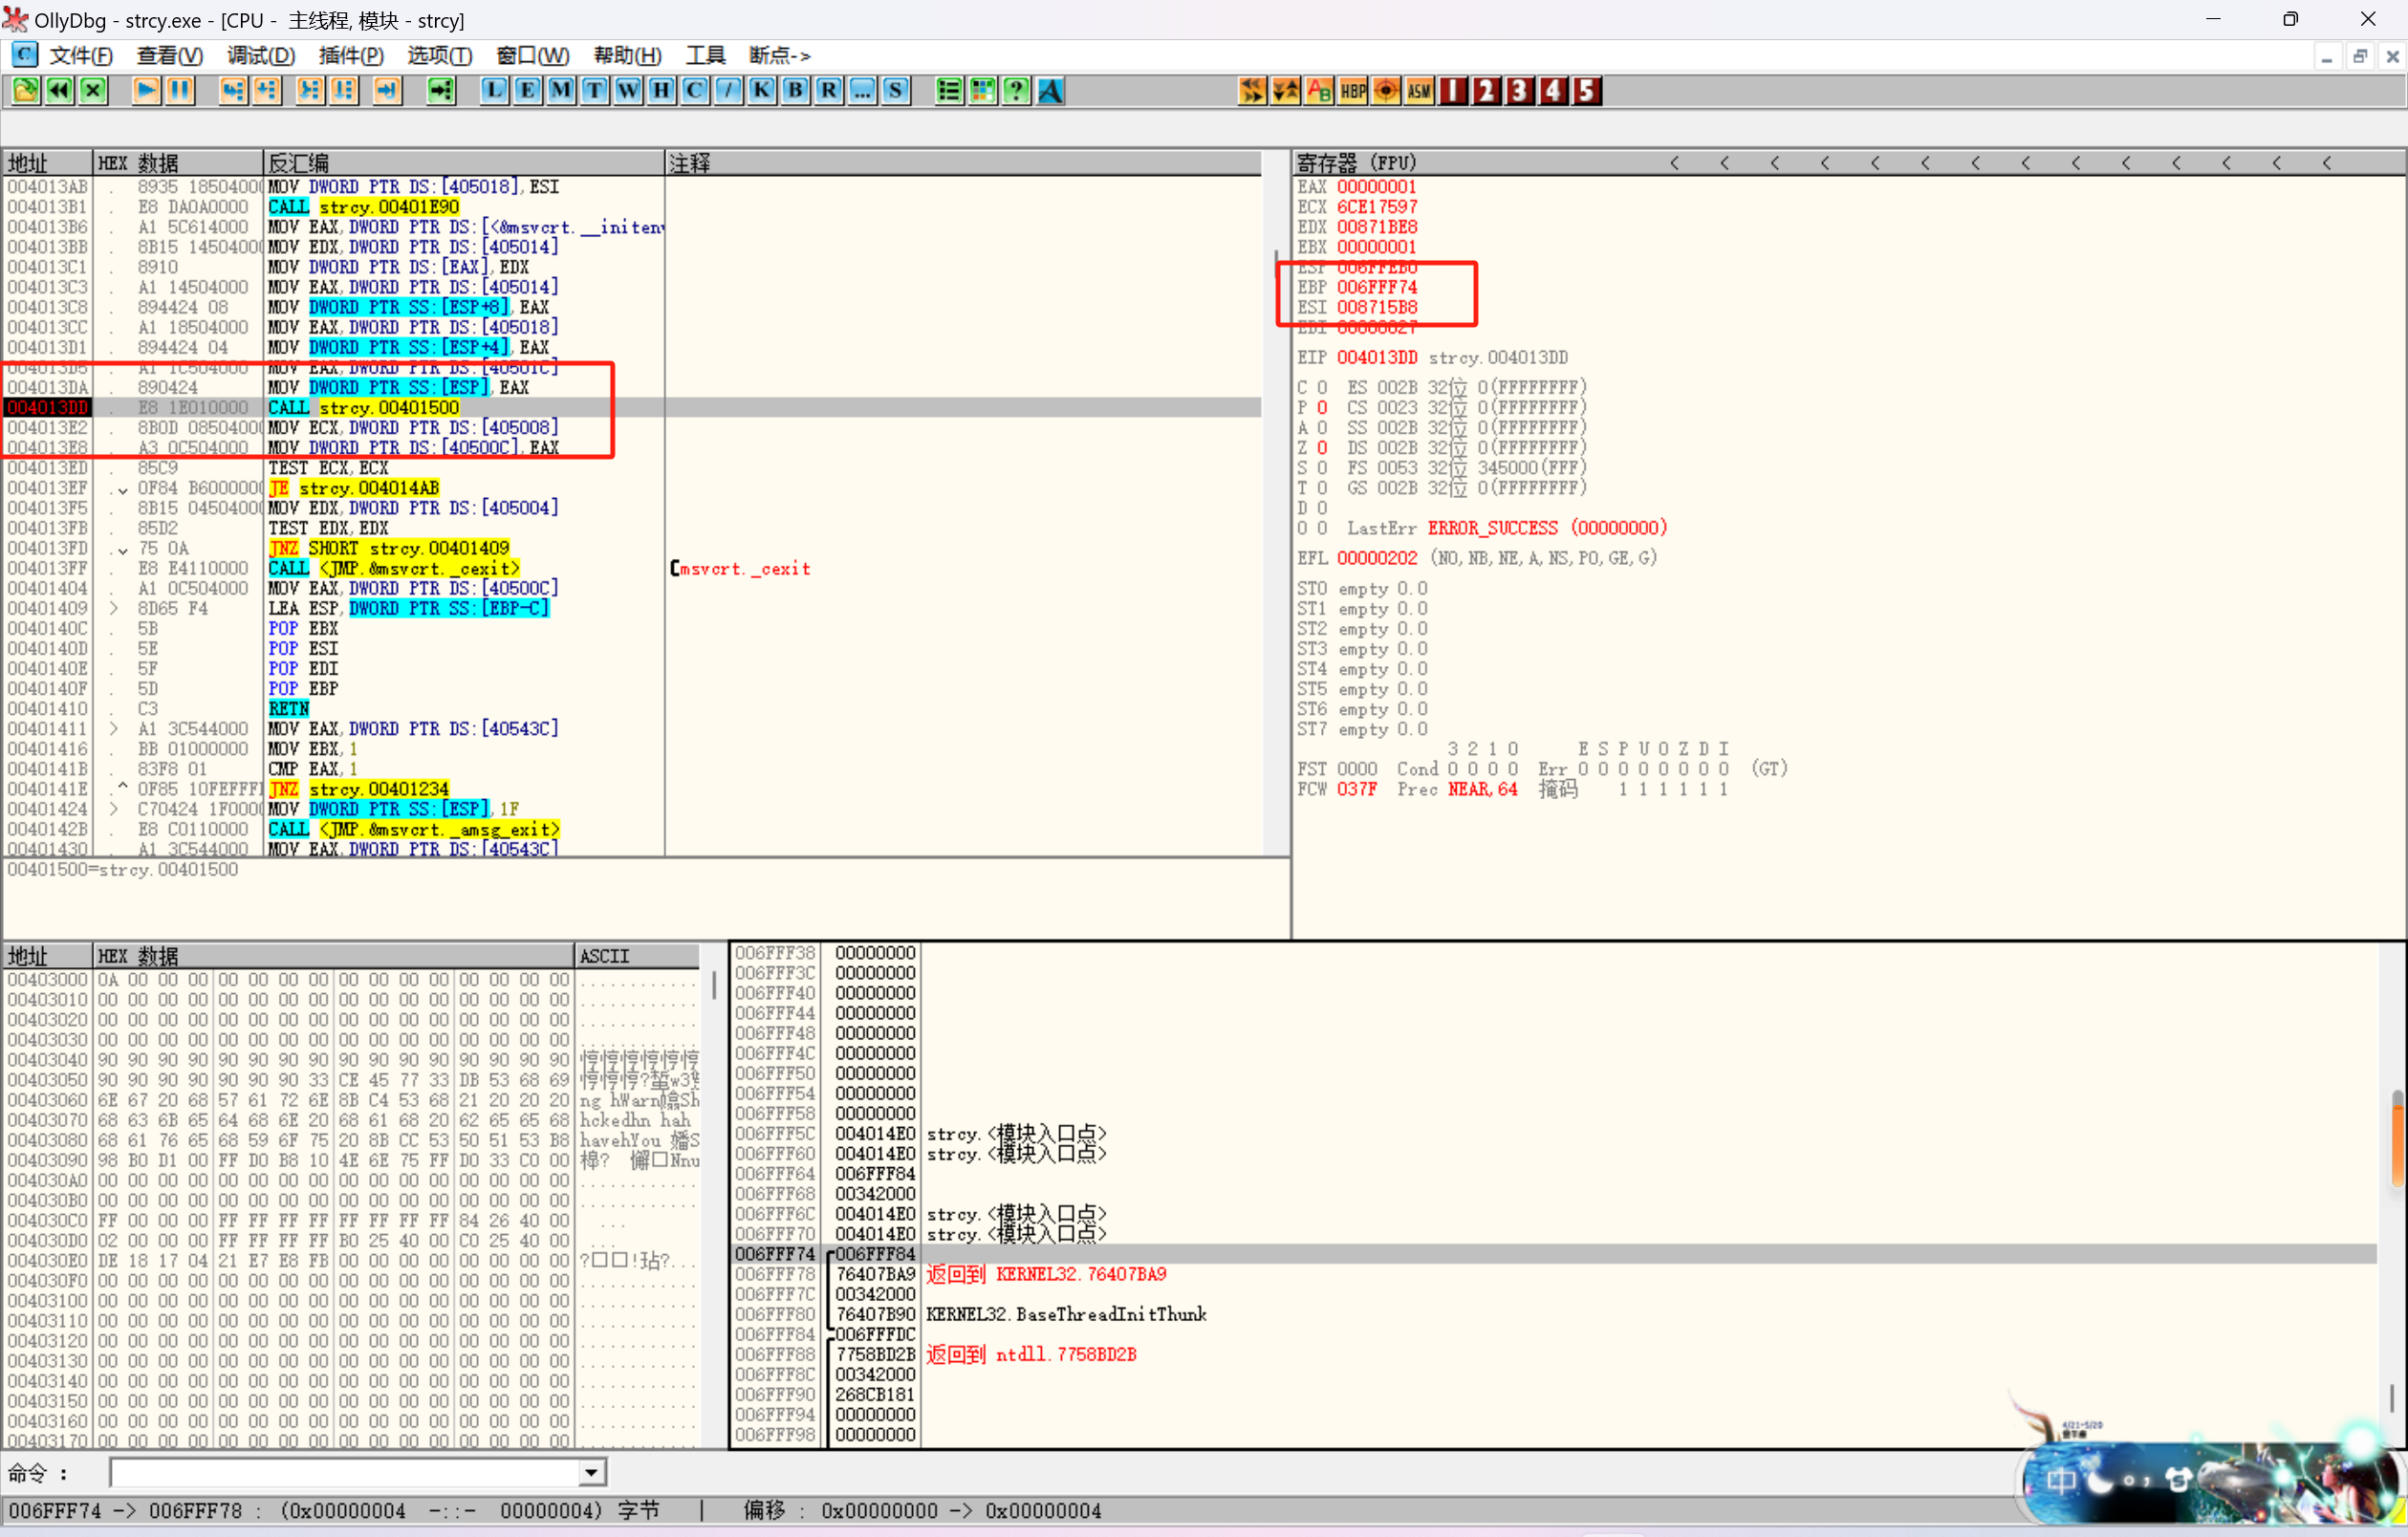Click the Z flag bit in registers
This screenshot has height=1537, width=2408.
(x=1322, y=448)
